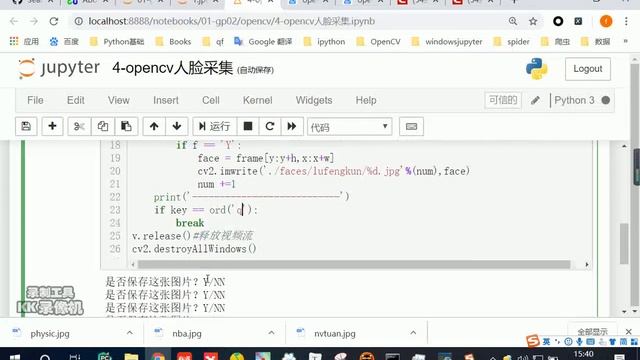Click the Logout button

point(588,69)
